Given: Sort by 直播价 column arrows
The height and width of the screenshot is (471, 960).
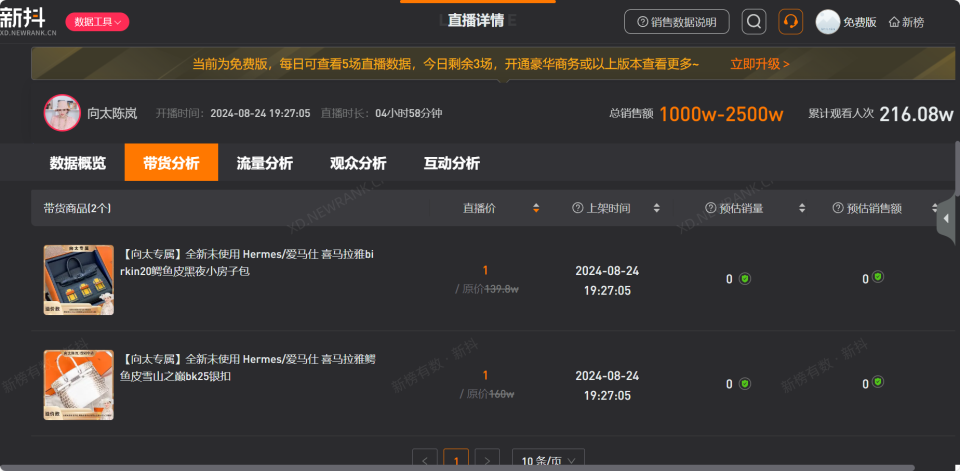Looking at the screenshot, I should (x=536, y=208).
